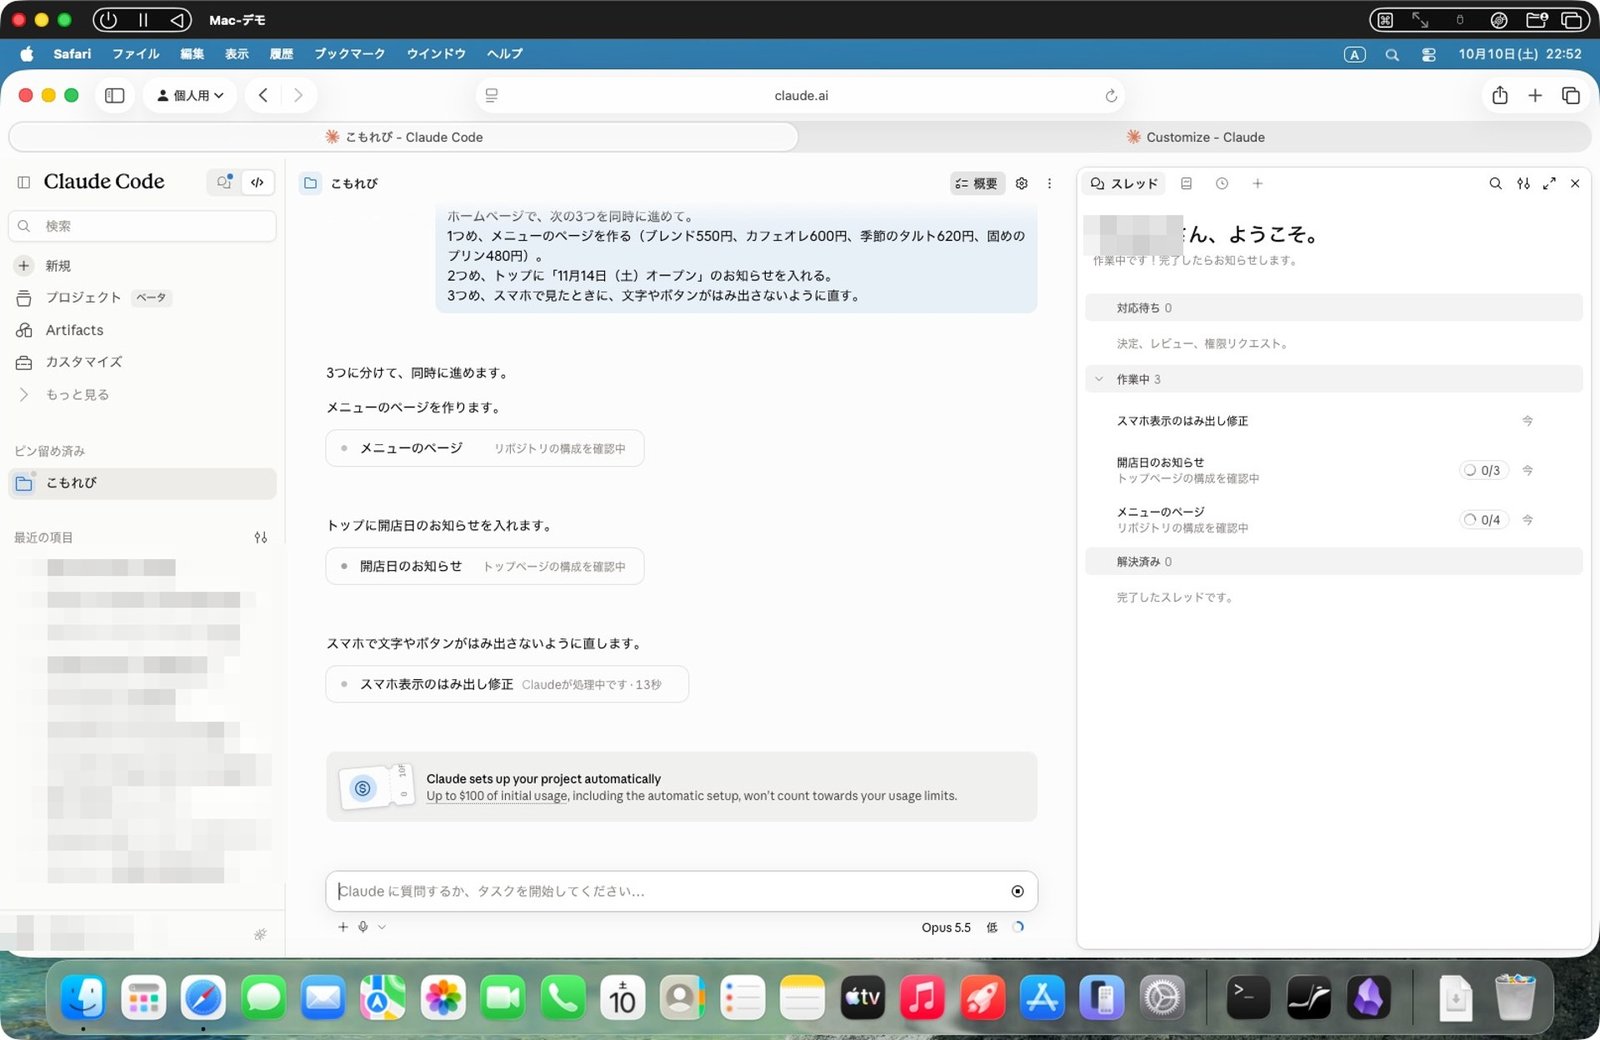Click the 解決済み 0 section header
This screenshot has width=1600, height=1040.
point(1334,562)
